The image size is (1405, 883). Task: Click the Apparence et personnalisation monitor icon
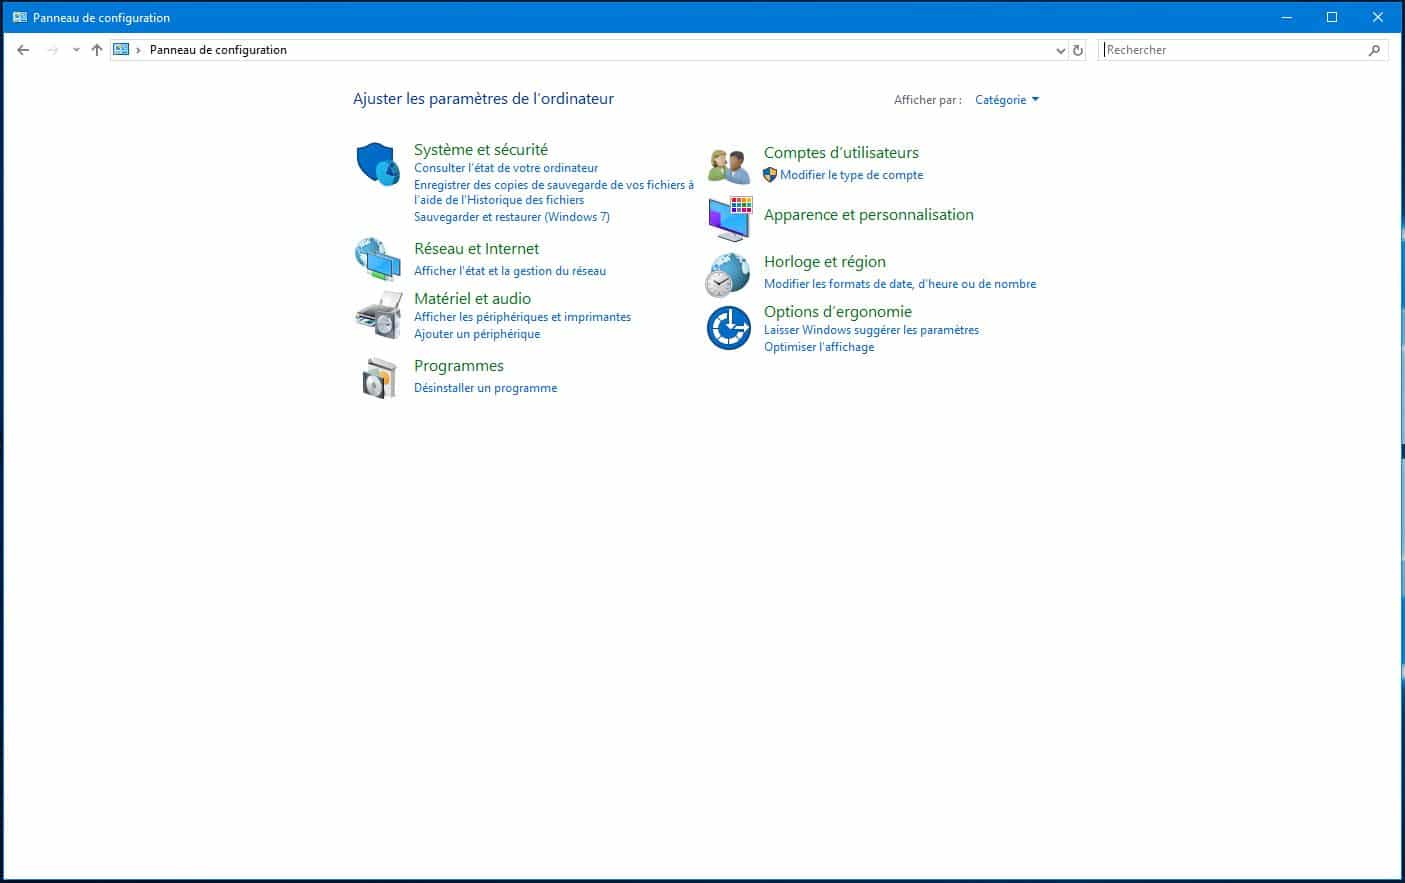coord(729,218)
